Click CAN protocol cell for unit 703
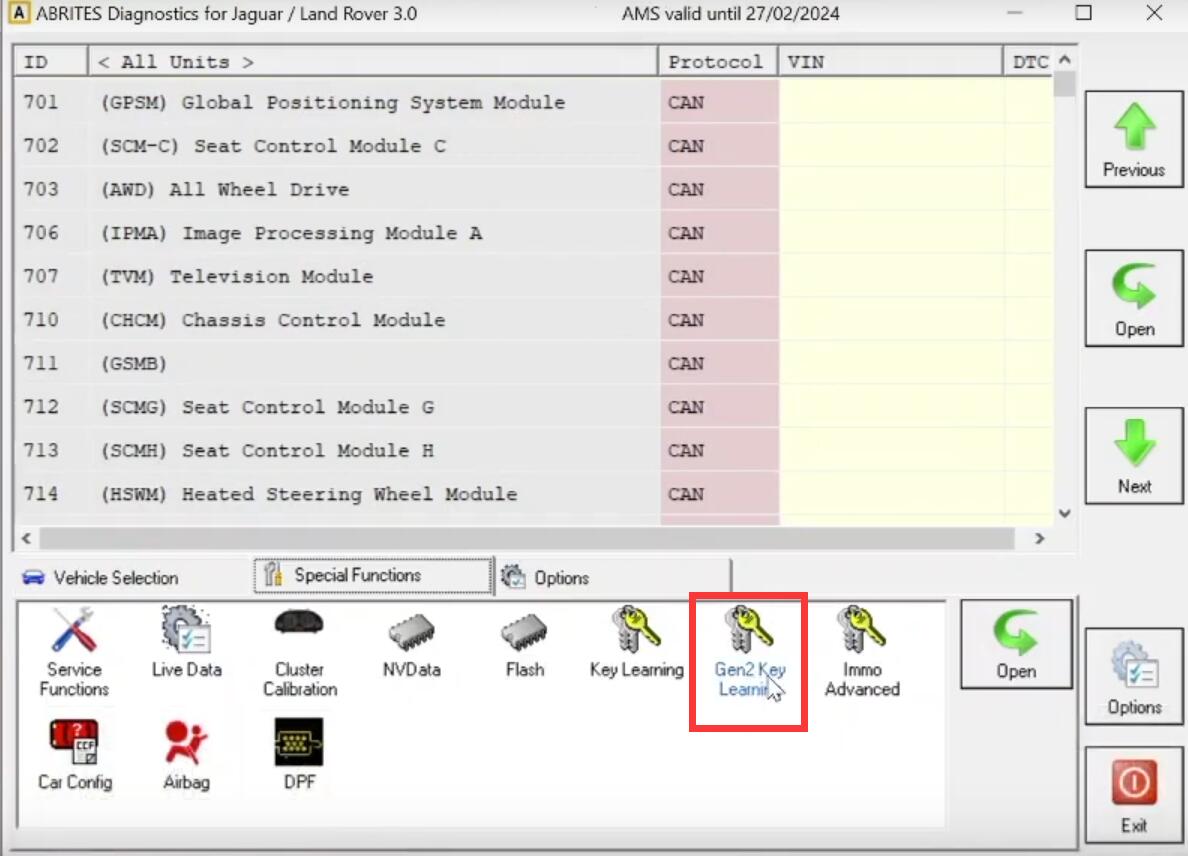 [x=719, y=189]
